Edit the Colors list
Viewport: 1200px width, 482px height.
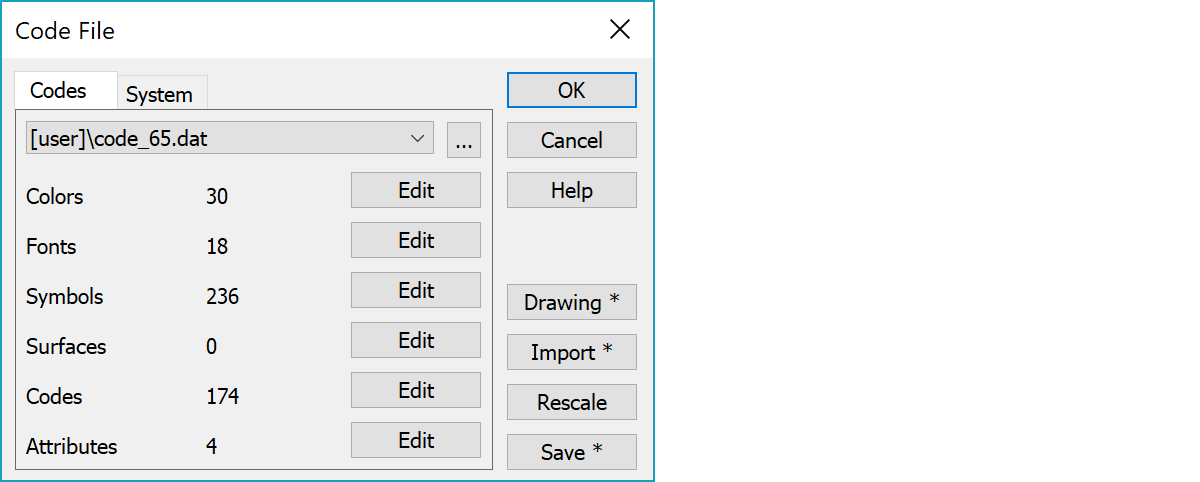coord(415,190)
